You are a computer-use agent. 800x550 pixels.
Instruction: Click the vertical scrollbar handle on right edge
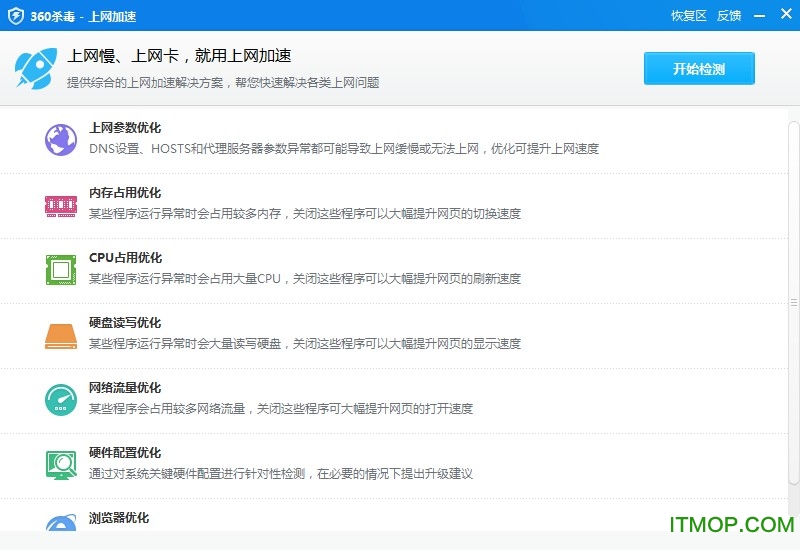click(x=794, y=302)
